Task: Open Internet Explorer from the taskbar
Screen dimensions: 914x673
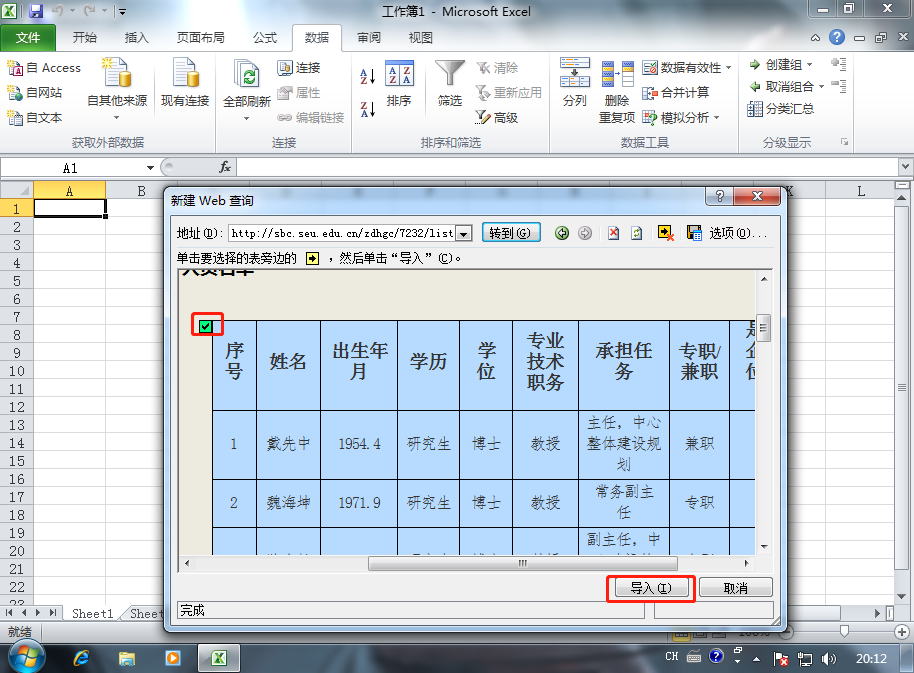Action: click(x=82, y=658)
